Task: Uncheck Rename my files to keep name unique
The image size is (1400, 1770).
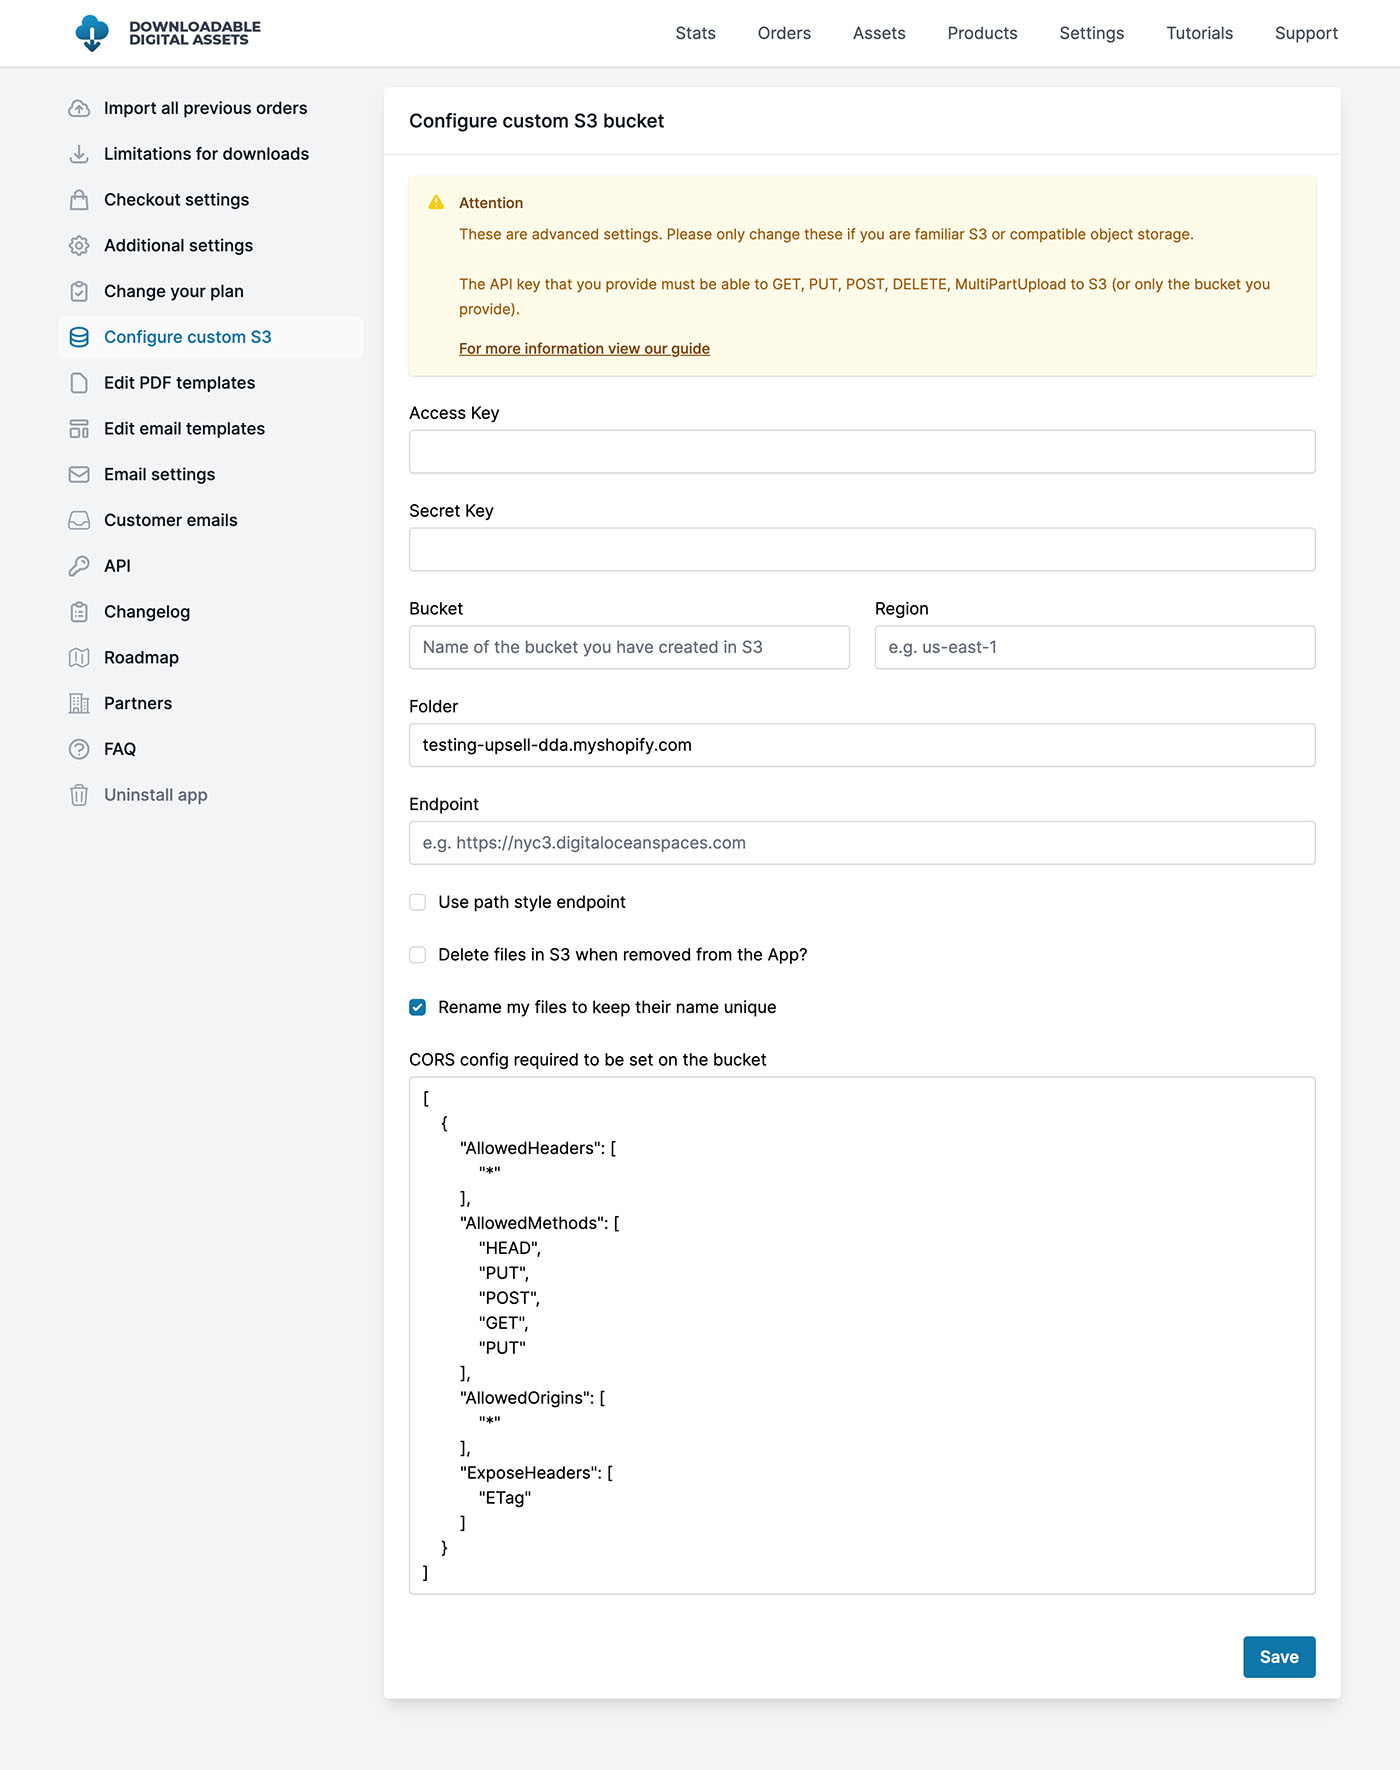Action: 417,1007
